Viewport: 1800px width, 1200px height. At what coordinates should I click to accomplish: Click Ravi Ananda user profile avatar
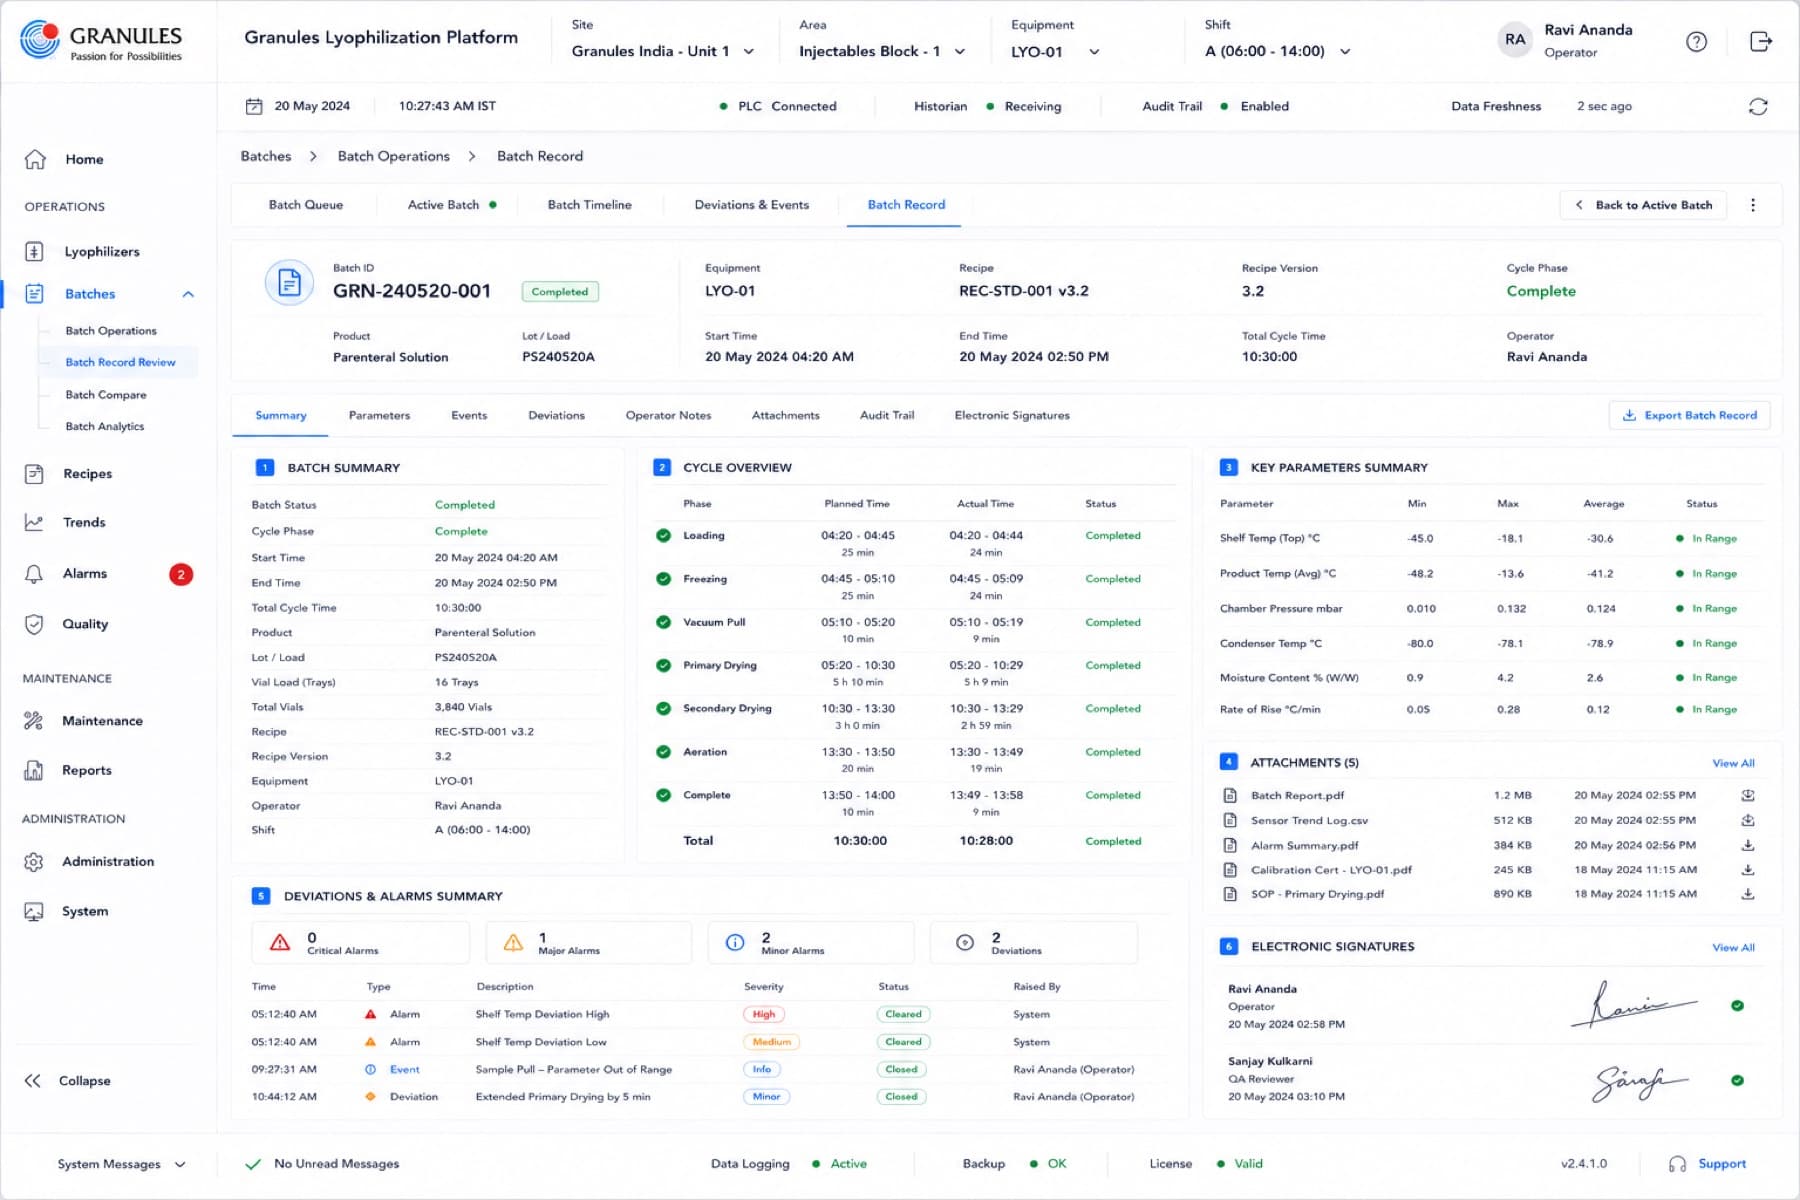(x=1515, y=41)
